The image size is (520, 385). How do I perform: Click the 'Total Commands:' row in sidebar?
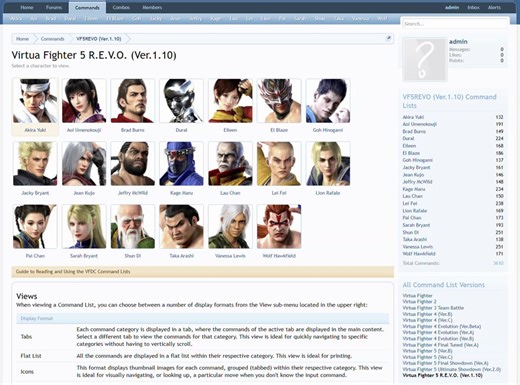[x=453, y=263]
